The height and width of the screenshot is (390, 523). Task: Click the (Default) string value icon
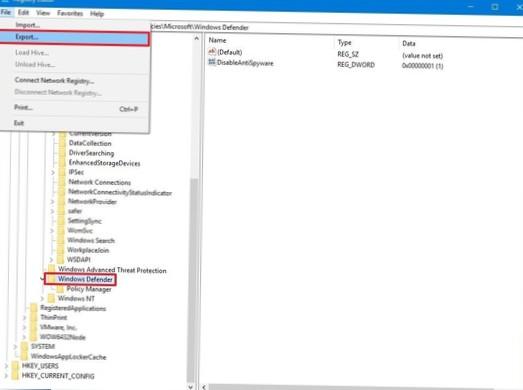[212, 51]
